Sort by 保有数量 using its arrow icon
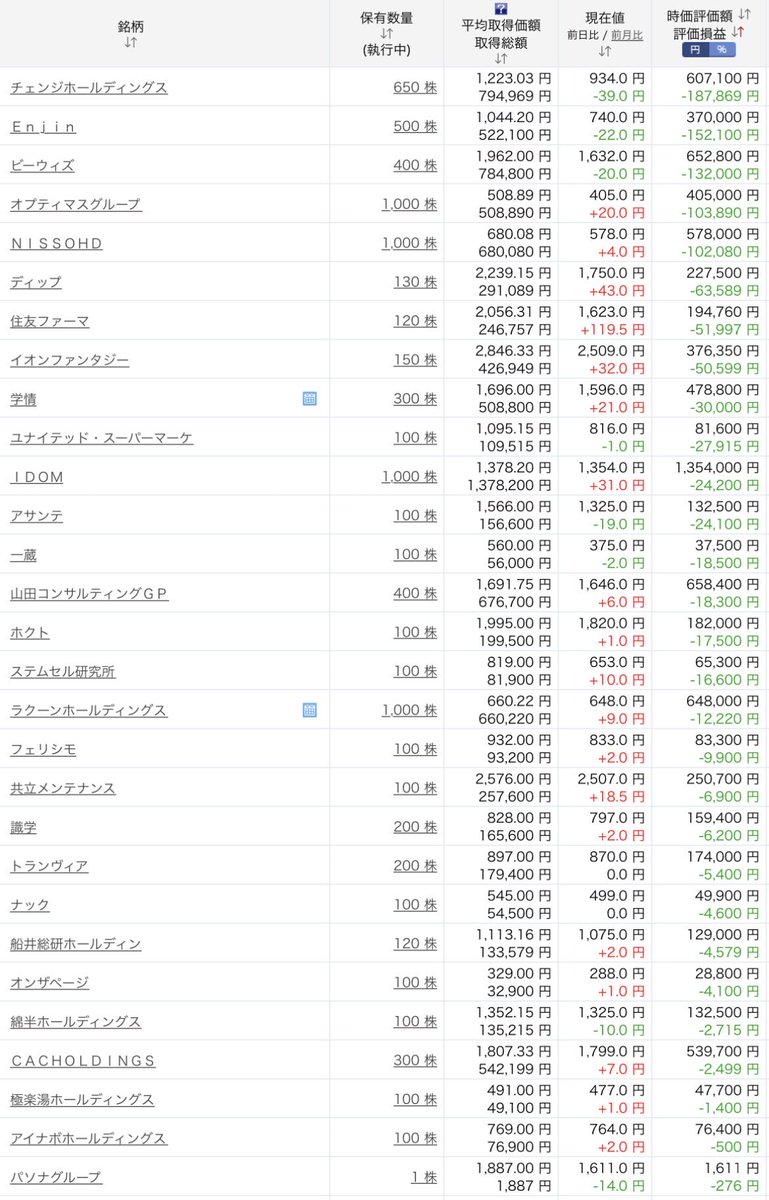 pyautogui.click(x=386, y=34)
